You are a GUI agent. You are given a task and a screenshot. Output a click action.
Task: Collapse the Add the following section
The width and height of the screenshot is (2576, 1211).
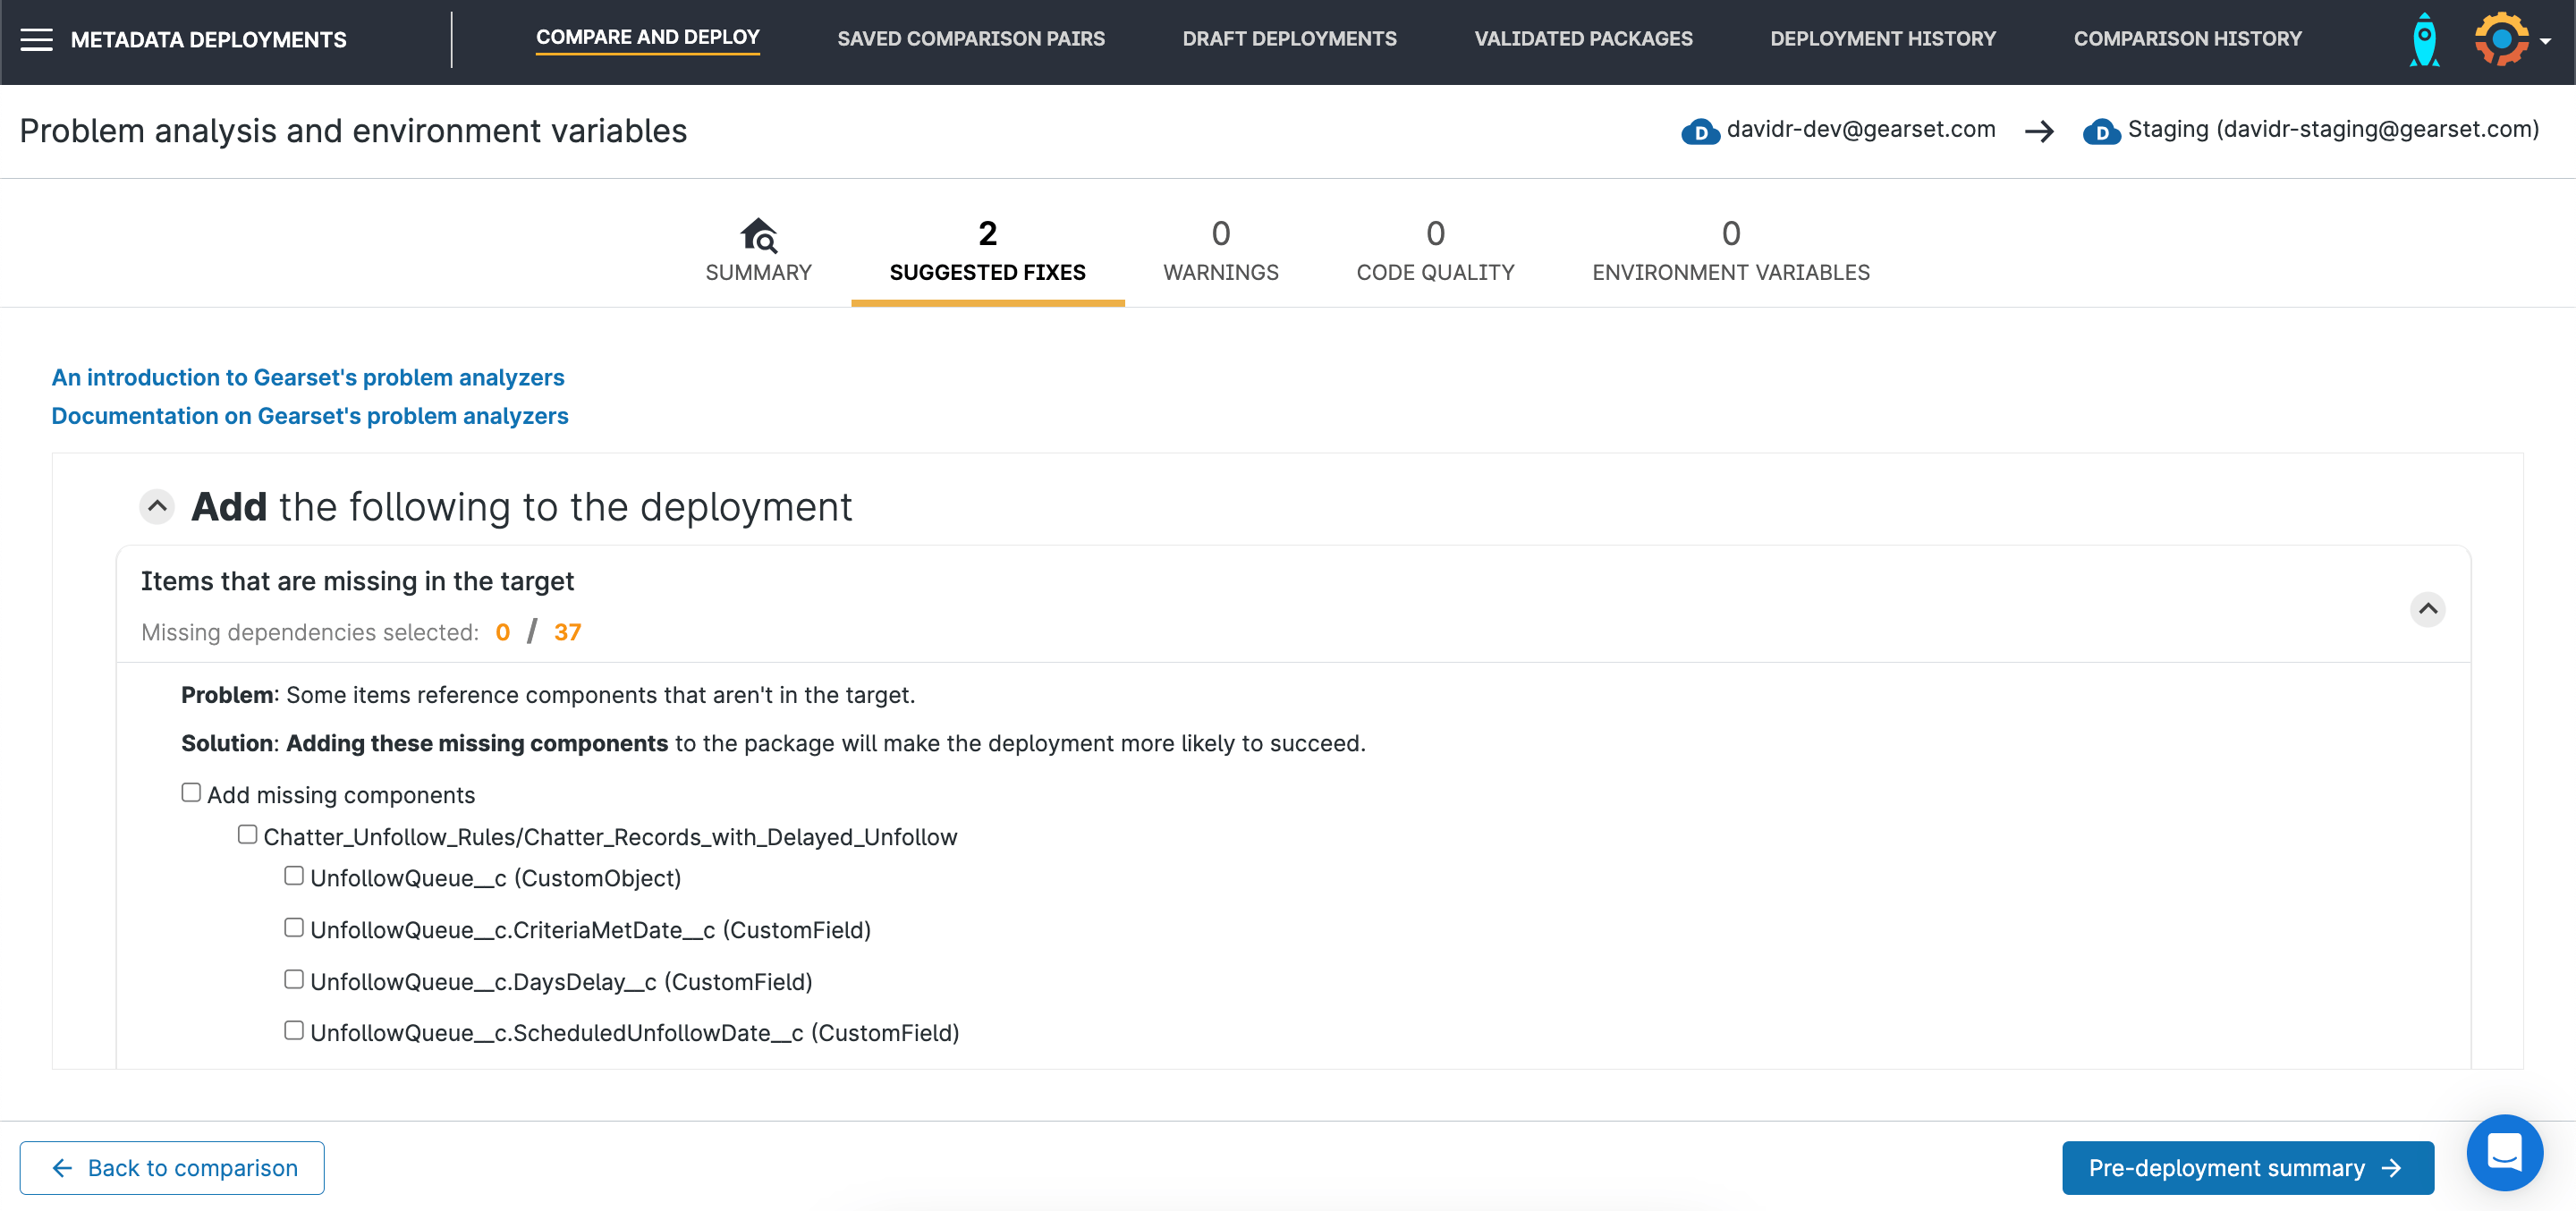tap(156, 506)
